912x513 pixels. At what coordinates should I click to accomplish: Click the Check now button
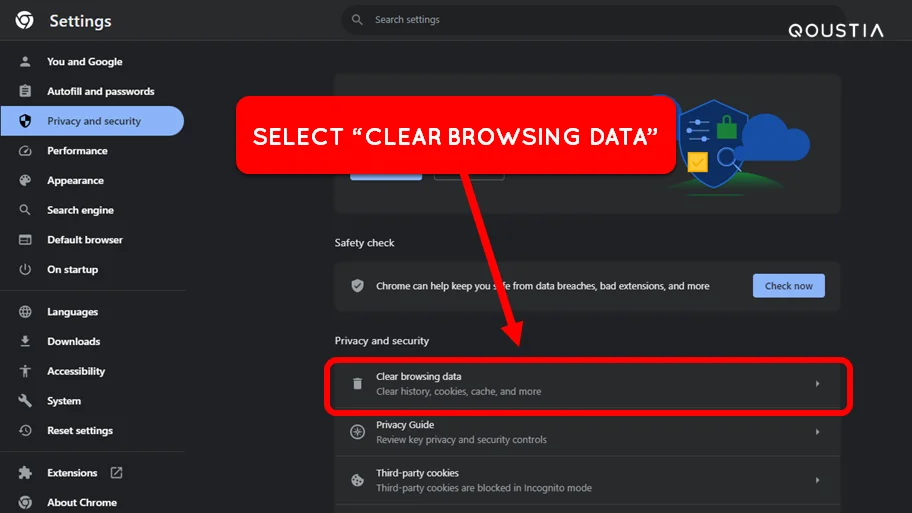(789, 286)
